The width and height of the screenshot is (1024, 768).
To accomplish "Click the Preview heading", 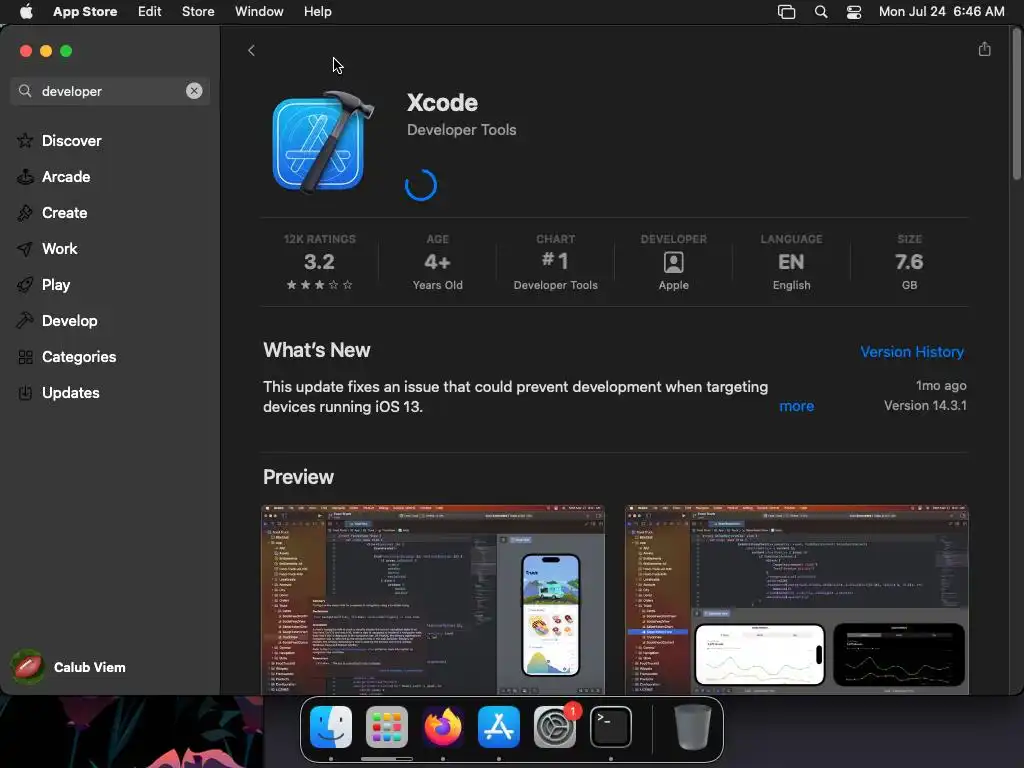I will [298, 477].
